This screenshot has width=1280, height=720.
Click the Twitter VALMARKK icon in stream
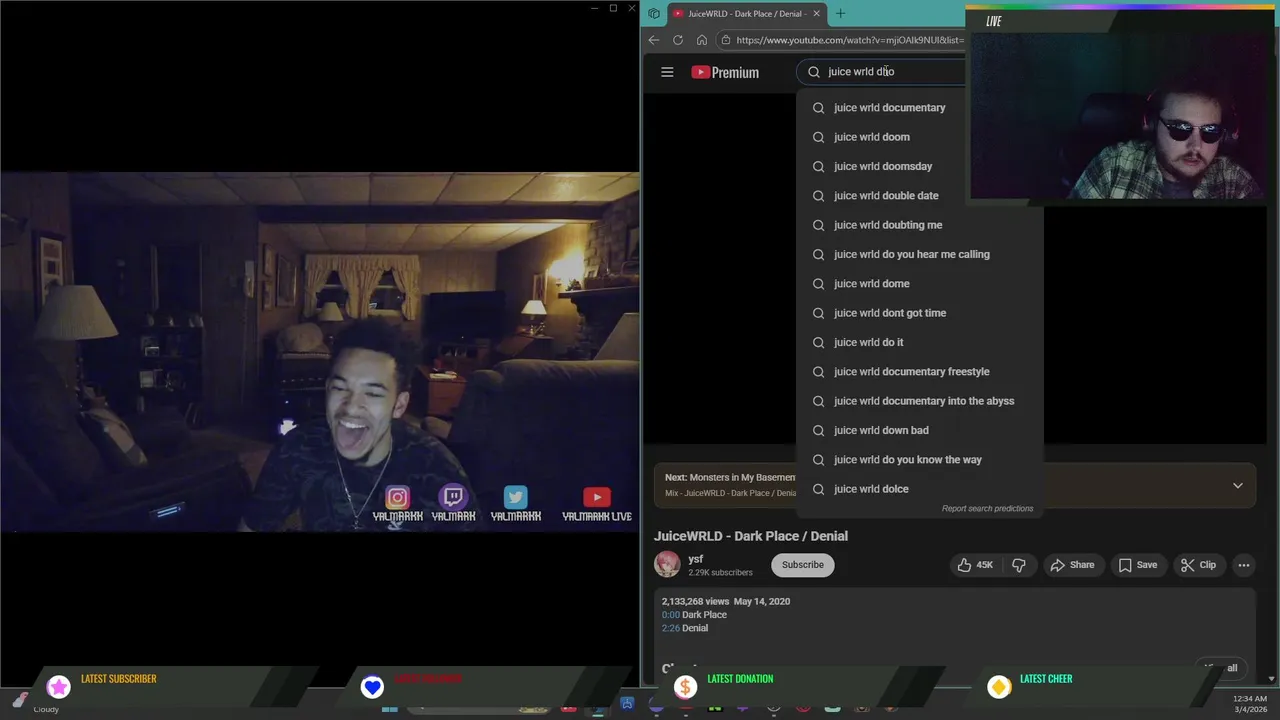[515, 497]
